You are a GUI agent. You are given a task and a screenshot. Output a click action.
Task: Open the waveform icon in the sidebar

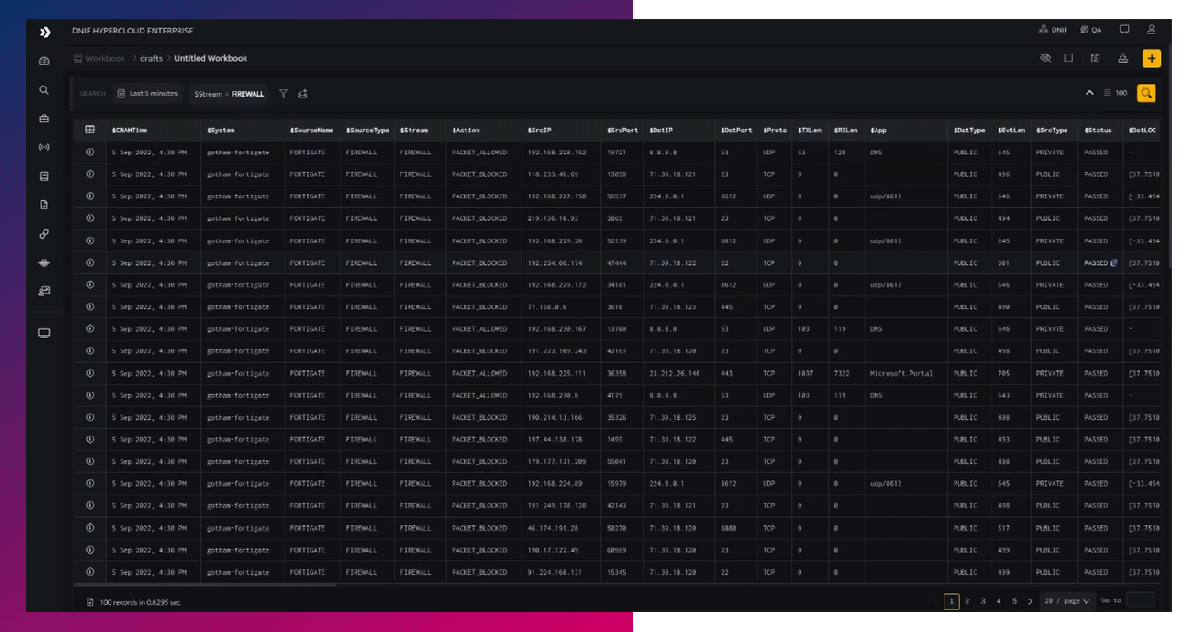(x=44, y=262)
